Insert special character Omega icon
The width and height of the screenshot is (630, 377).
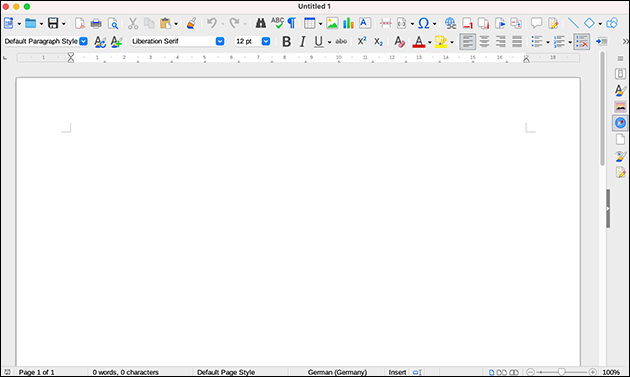tap(423, 23)
